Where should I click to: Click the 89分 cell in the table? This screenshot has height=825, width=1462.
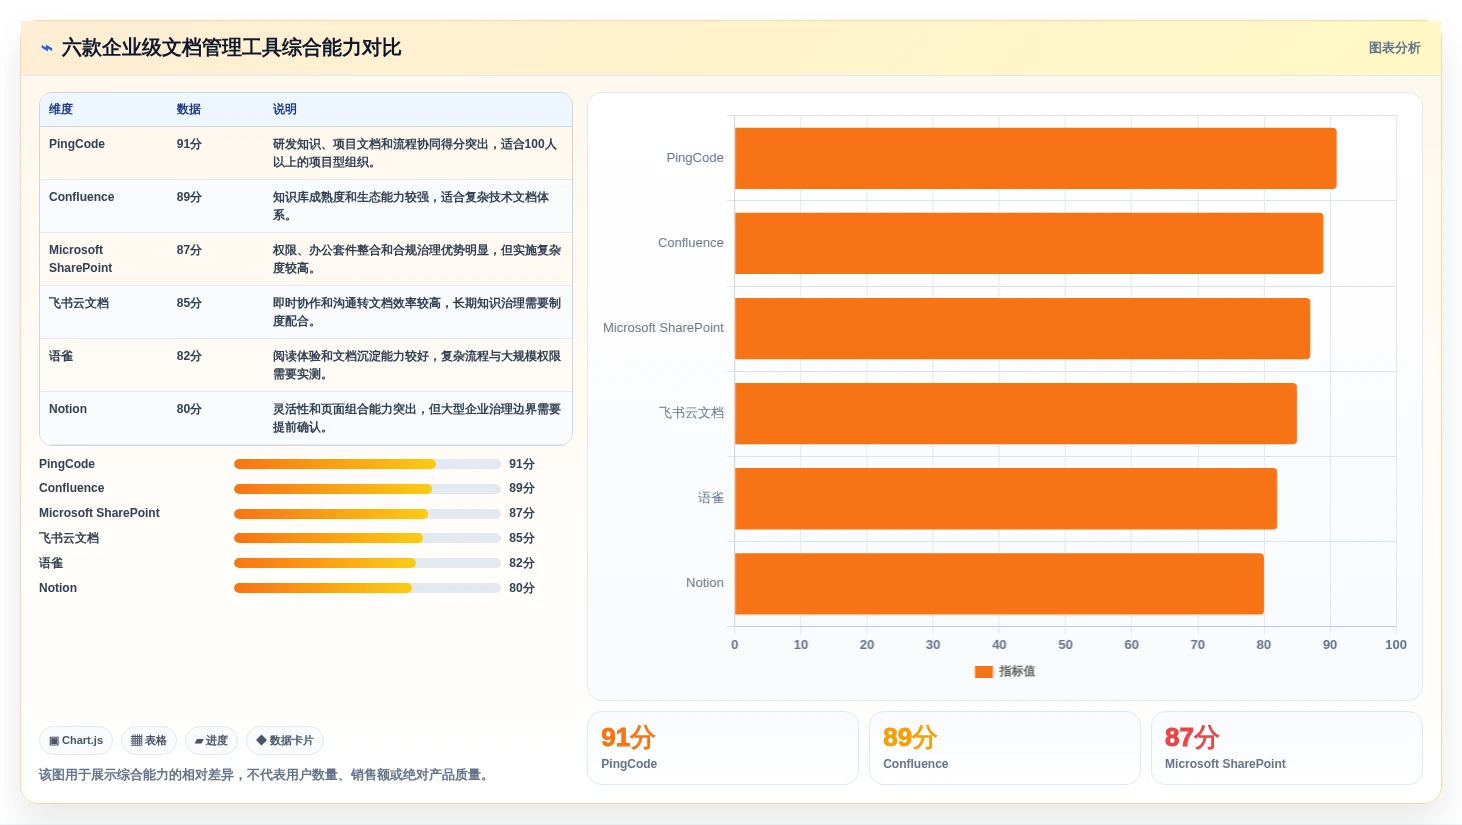pyautogui.click(x=189, y=197)
